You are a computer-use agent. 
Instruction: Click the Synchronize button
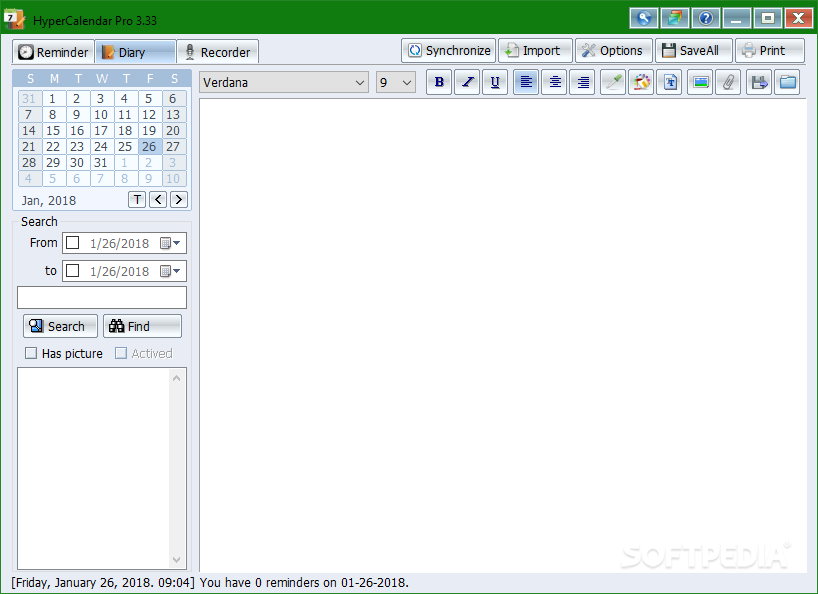pyautogui.click(x=449, y=51)
